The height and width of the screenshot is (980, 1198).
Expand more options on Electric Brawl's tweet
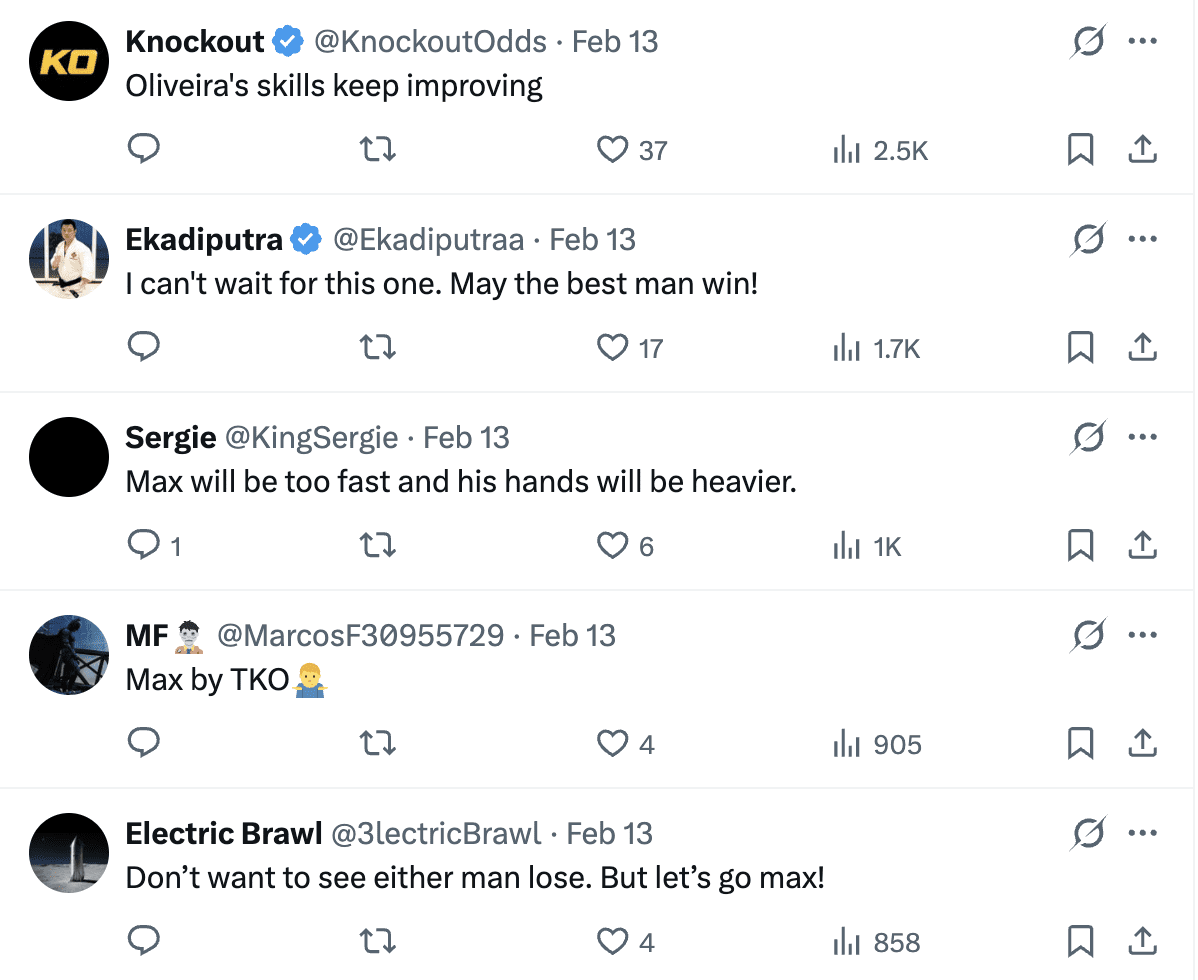coord(1142,834)
